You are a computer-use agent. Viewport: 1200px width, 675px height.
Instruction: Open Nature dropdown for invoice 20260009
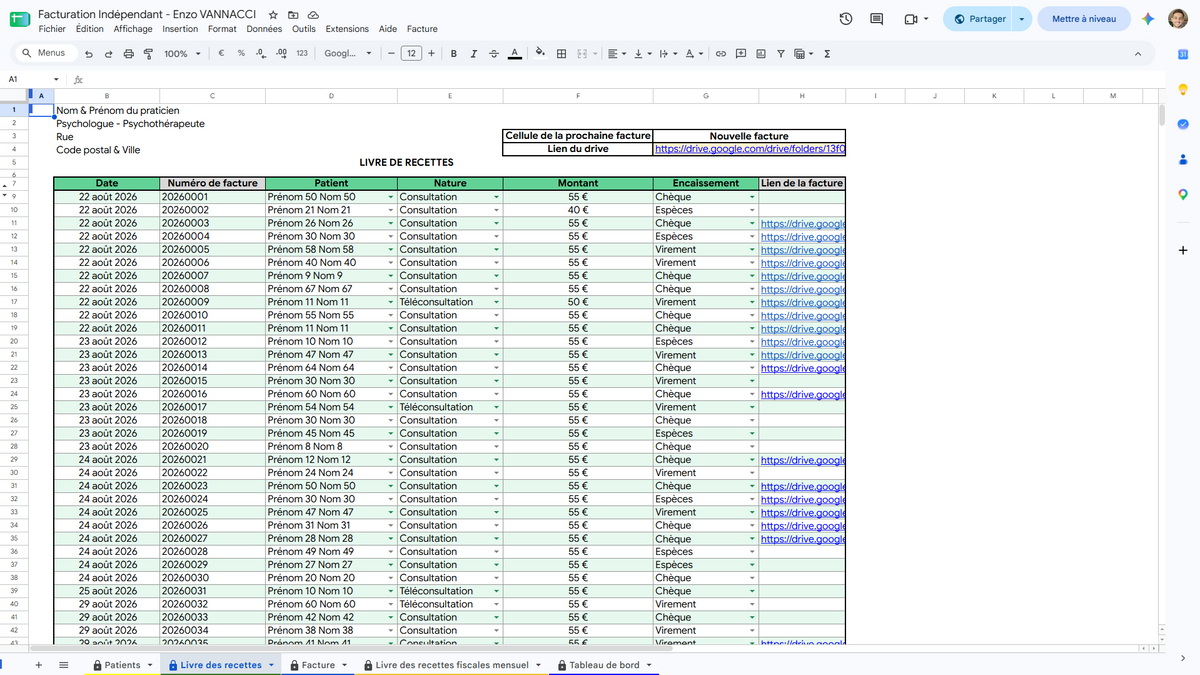[496, 302]
